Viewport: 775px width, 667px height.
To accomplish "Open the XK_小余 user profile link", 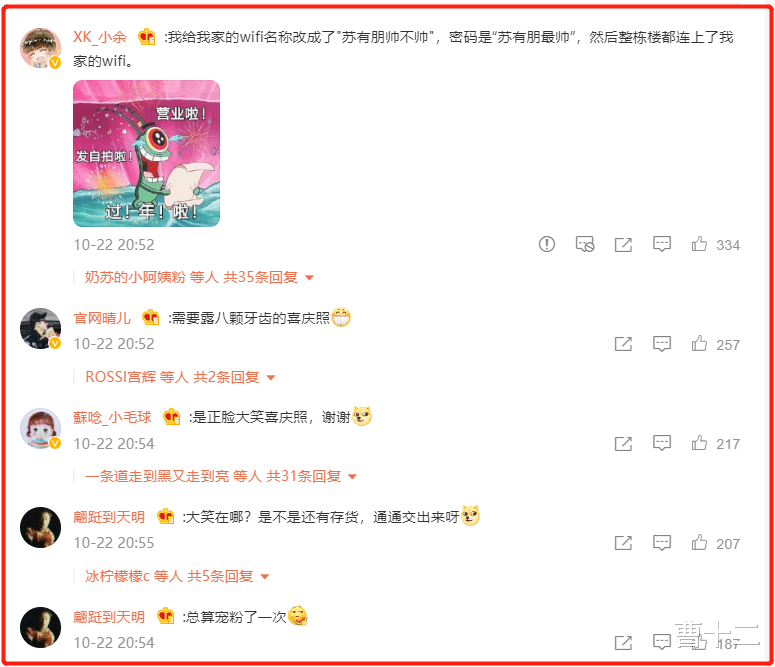I will click(100, 37).
